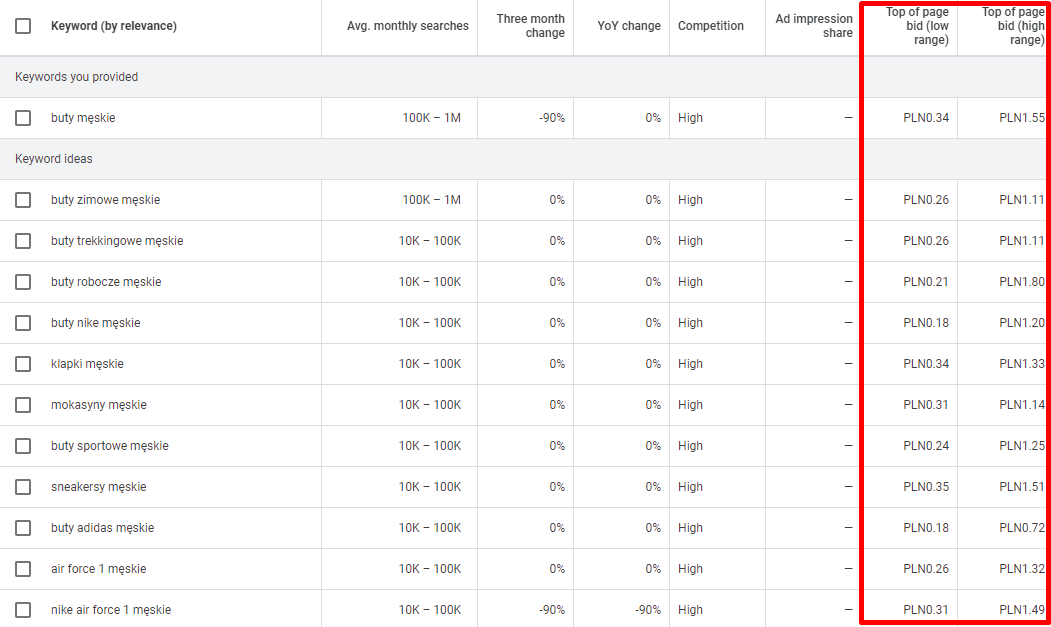
Task: Tick the mokasyny męskie checkbox
Action: [23, 405]
